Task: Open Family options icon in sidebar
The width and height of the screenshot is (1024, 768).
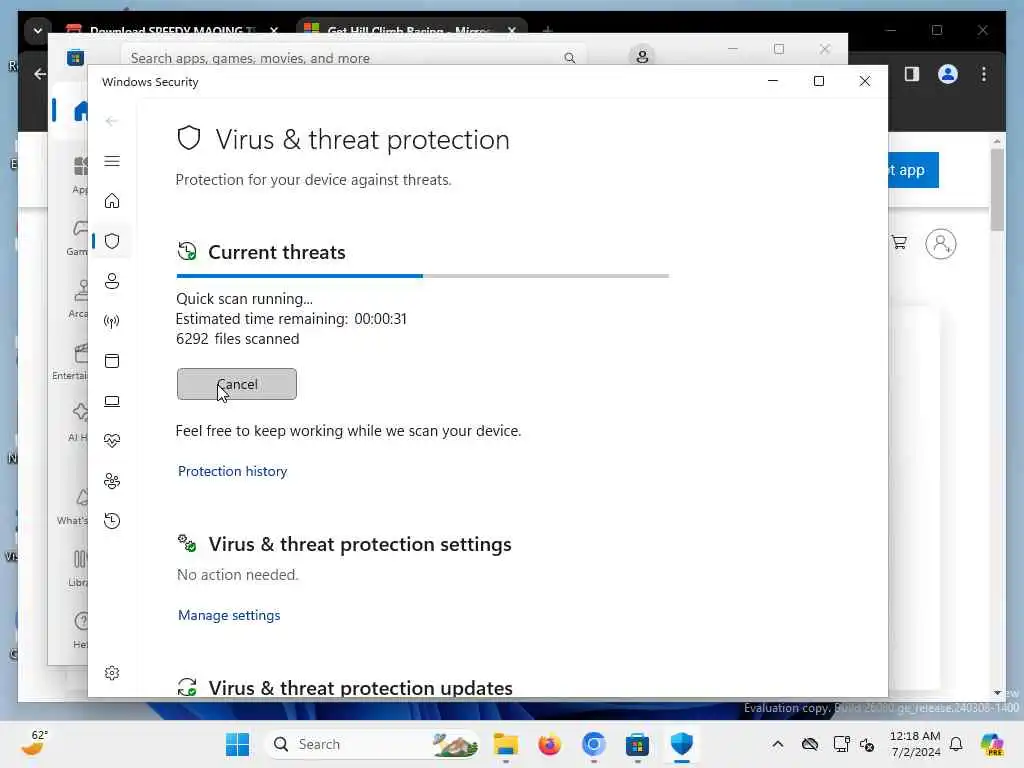Action: (x=112, y=481)
